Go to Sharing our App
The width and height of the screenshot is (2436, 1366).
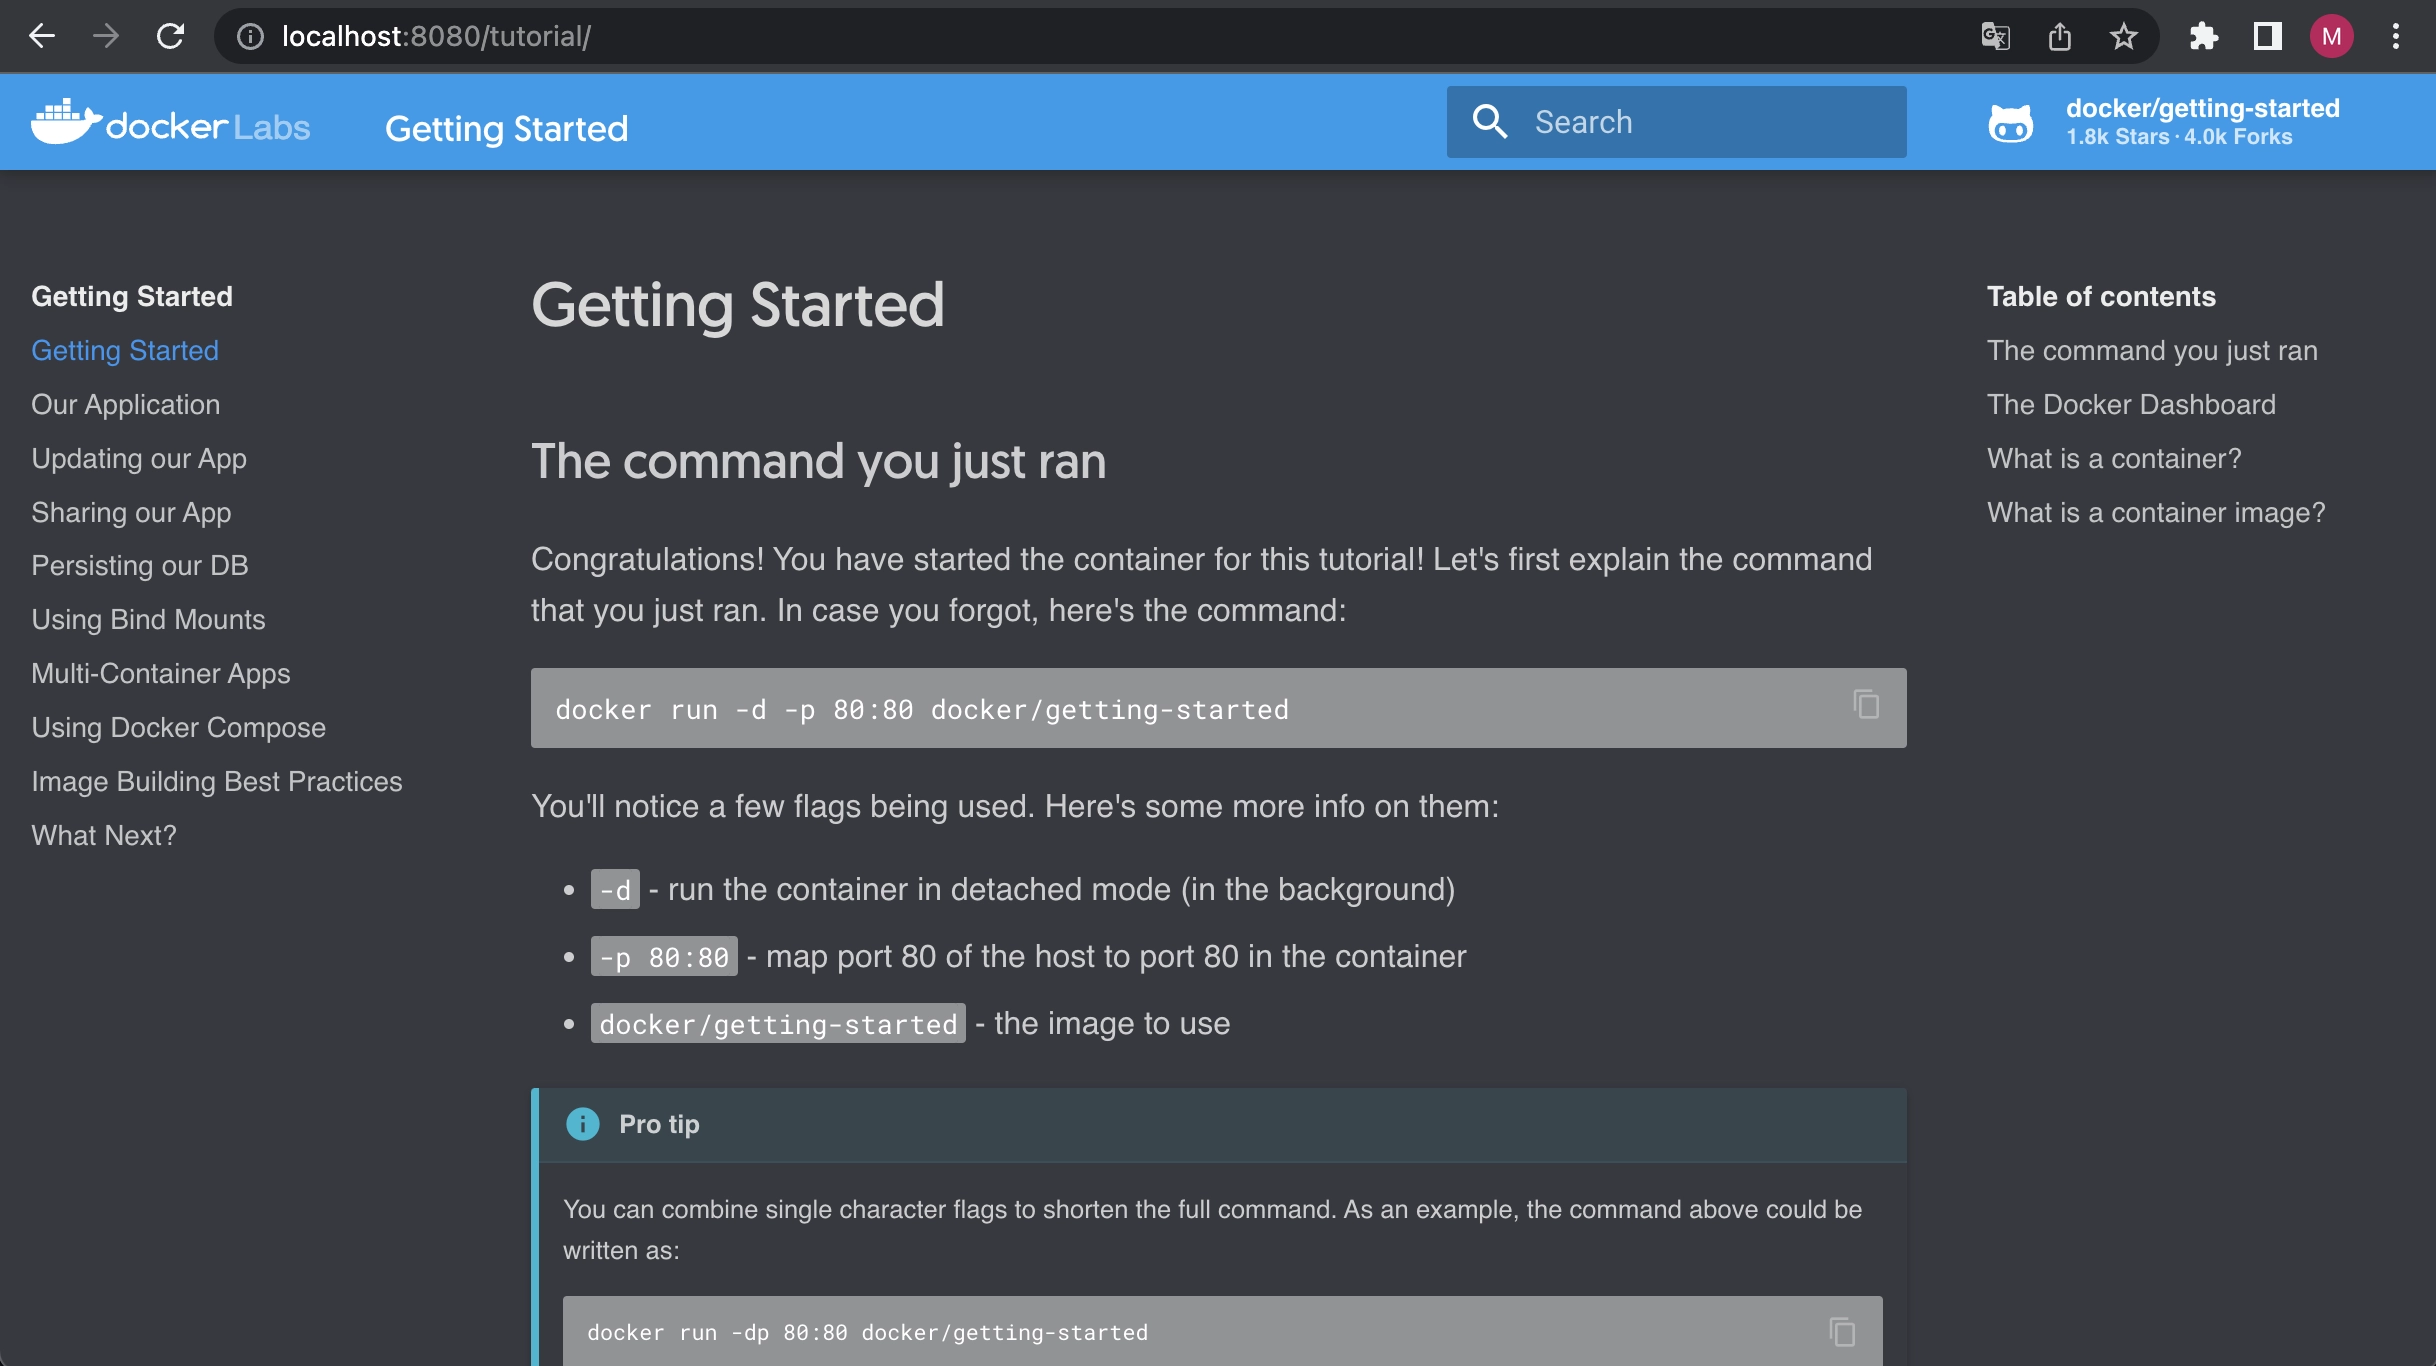[131, 513]
